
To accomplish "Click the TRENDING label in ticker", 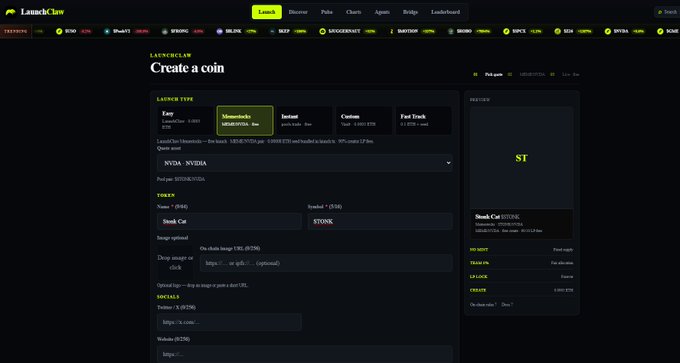I will pos(16,31).
